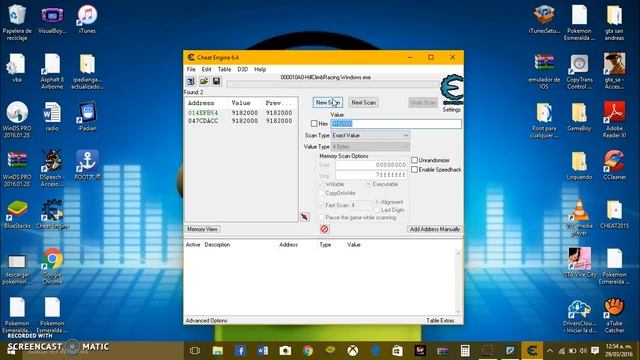Open the CCleaner desktop icon
The image size is (640, 360).
pos(614,165)
